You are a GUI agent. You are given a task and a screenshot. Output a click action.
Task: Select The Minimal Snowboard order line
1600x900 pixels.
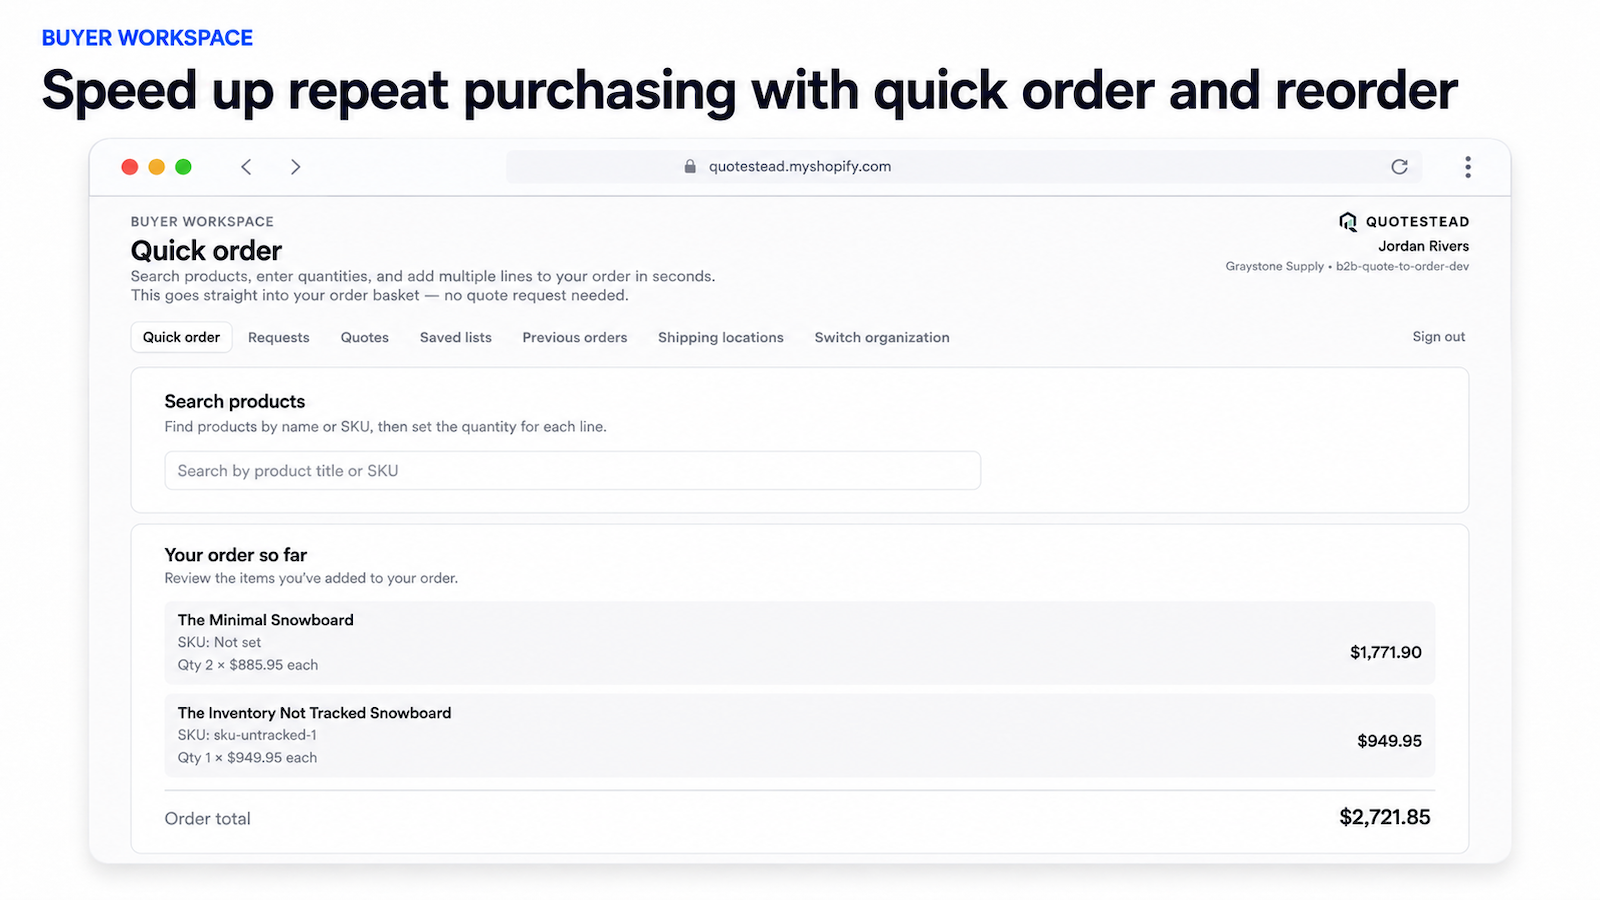[x=799, y=643]
